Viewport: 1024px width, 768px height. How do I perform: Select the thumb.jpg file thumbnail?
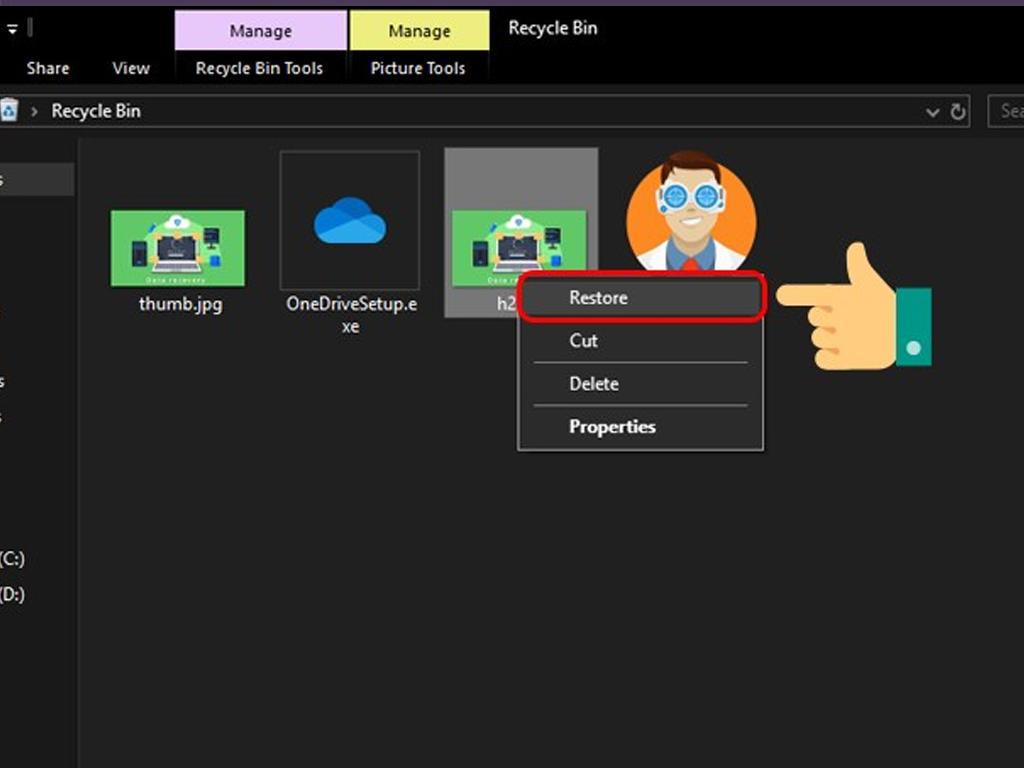click(x=178, y=249)
